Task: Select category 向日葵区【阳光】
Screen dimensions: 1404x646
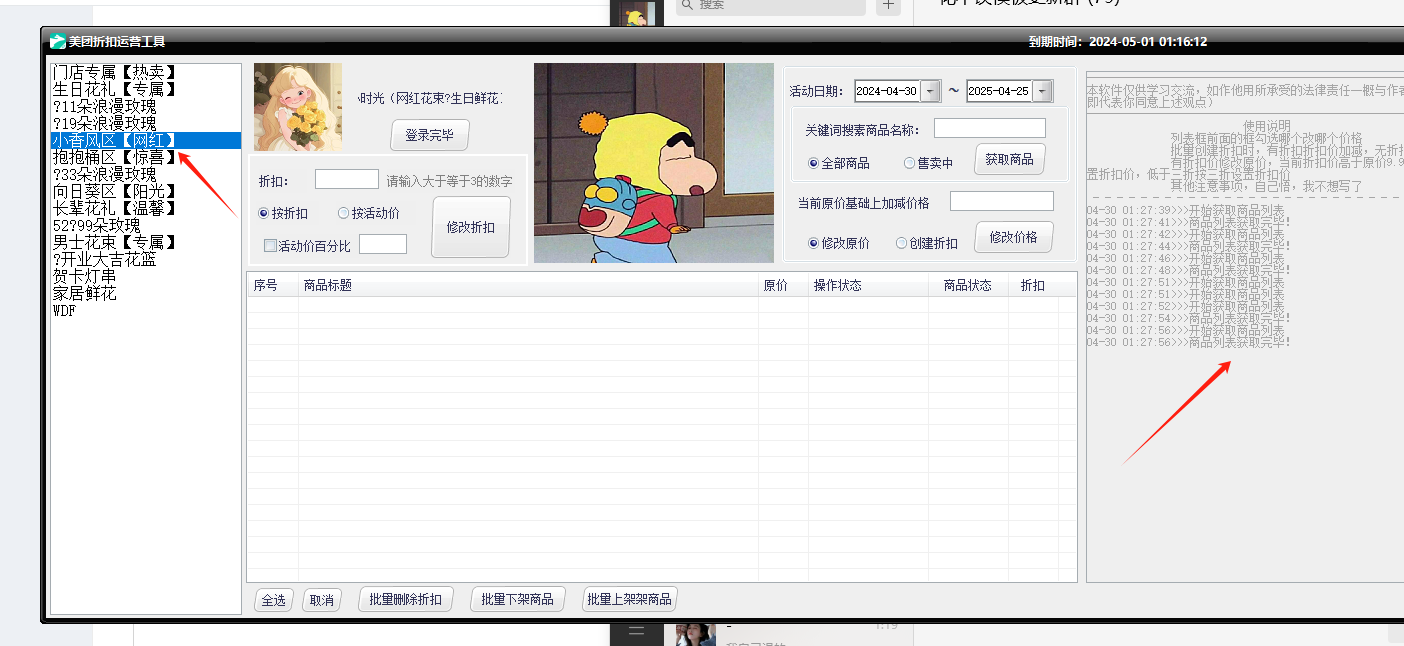Action: (146, 191)
